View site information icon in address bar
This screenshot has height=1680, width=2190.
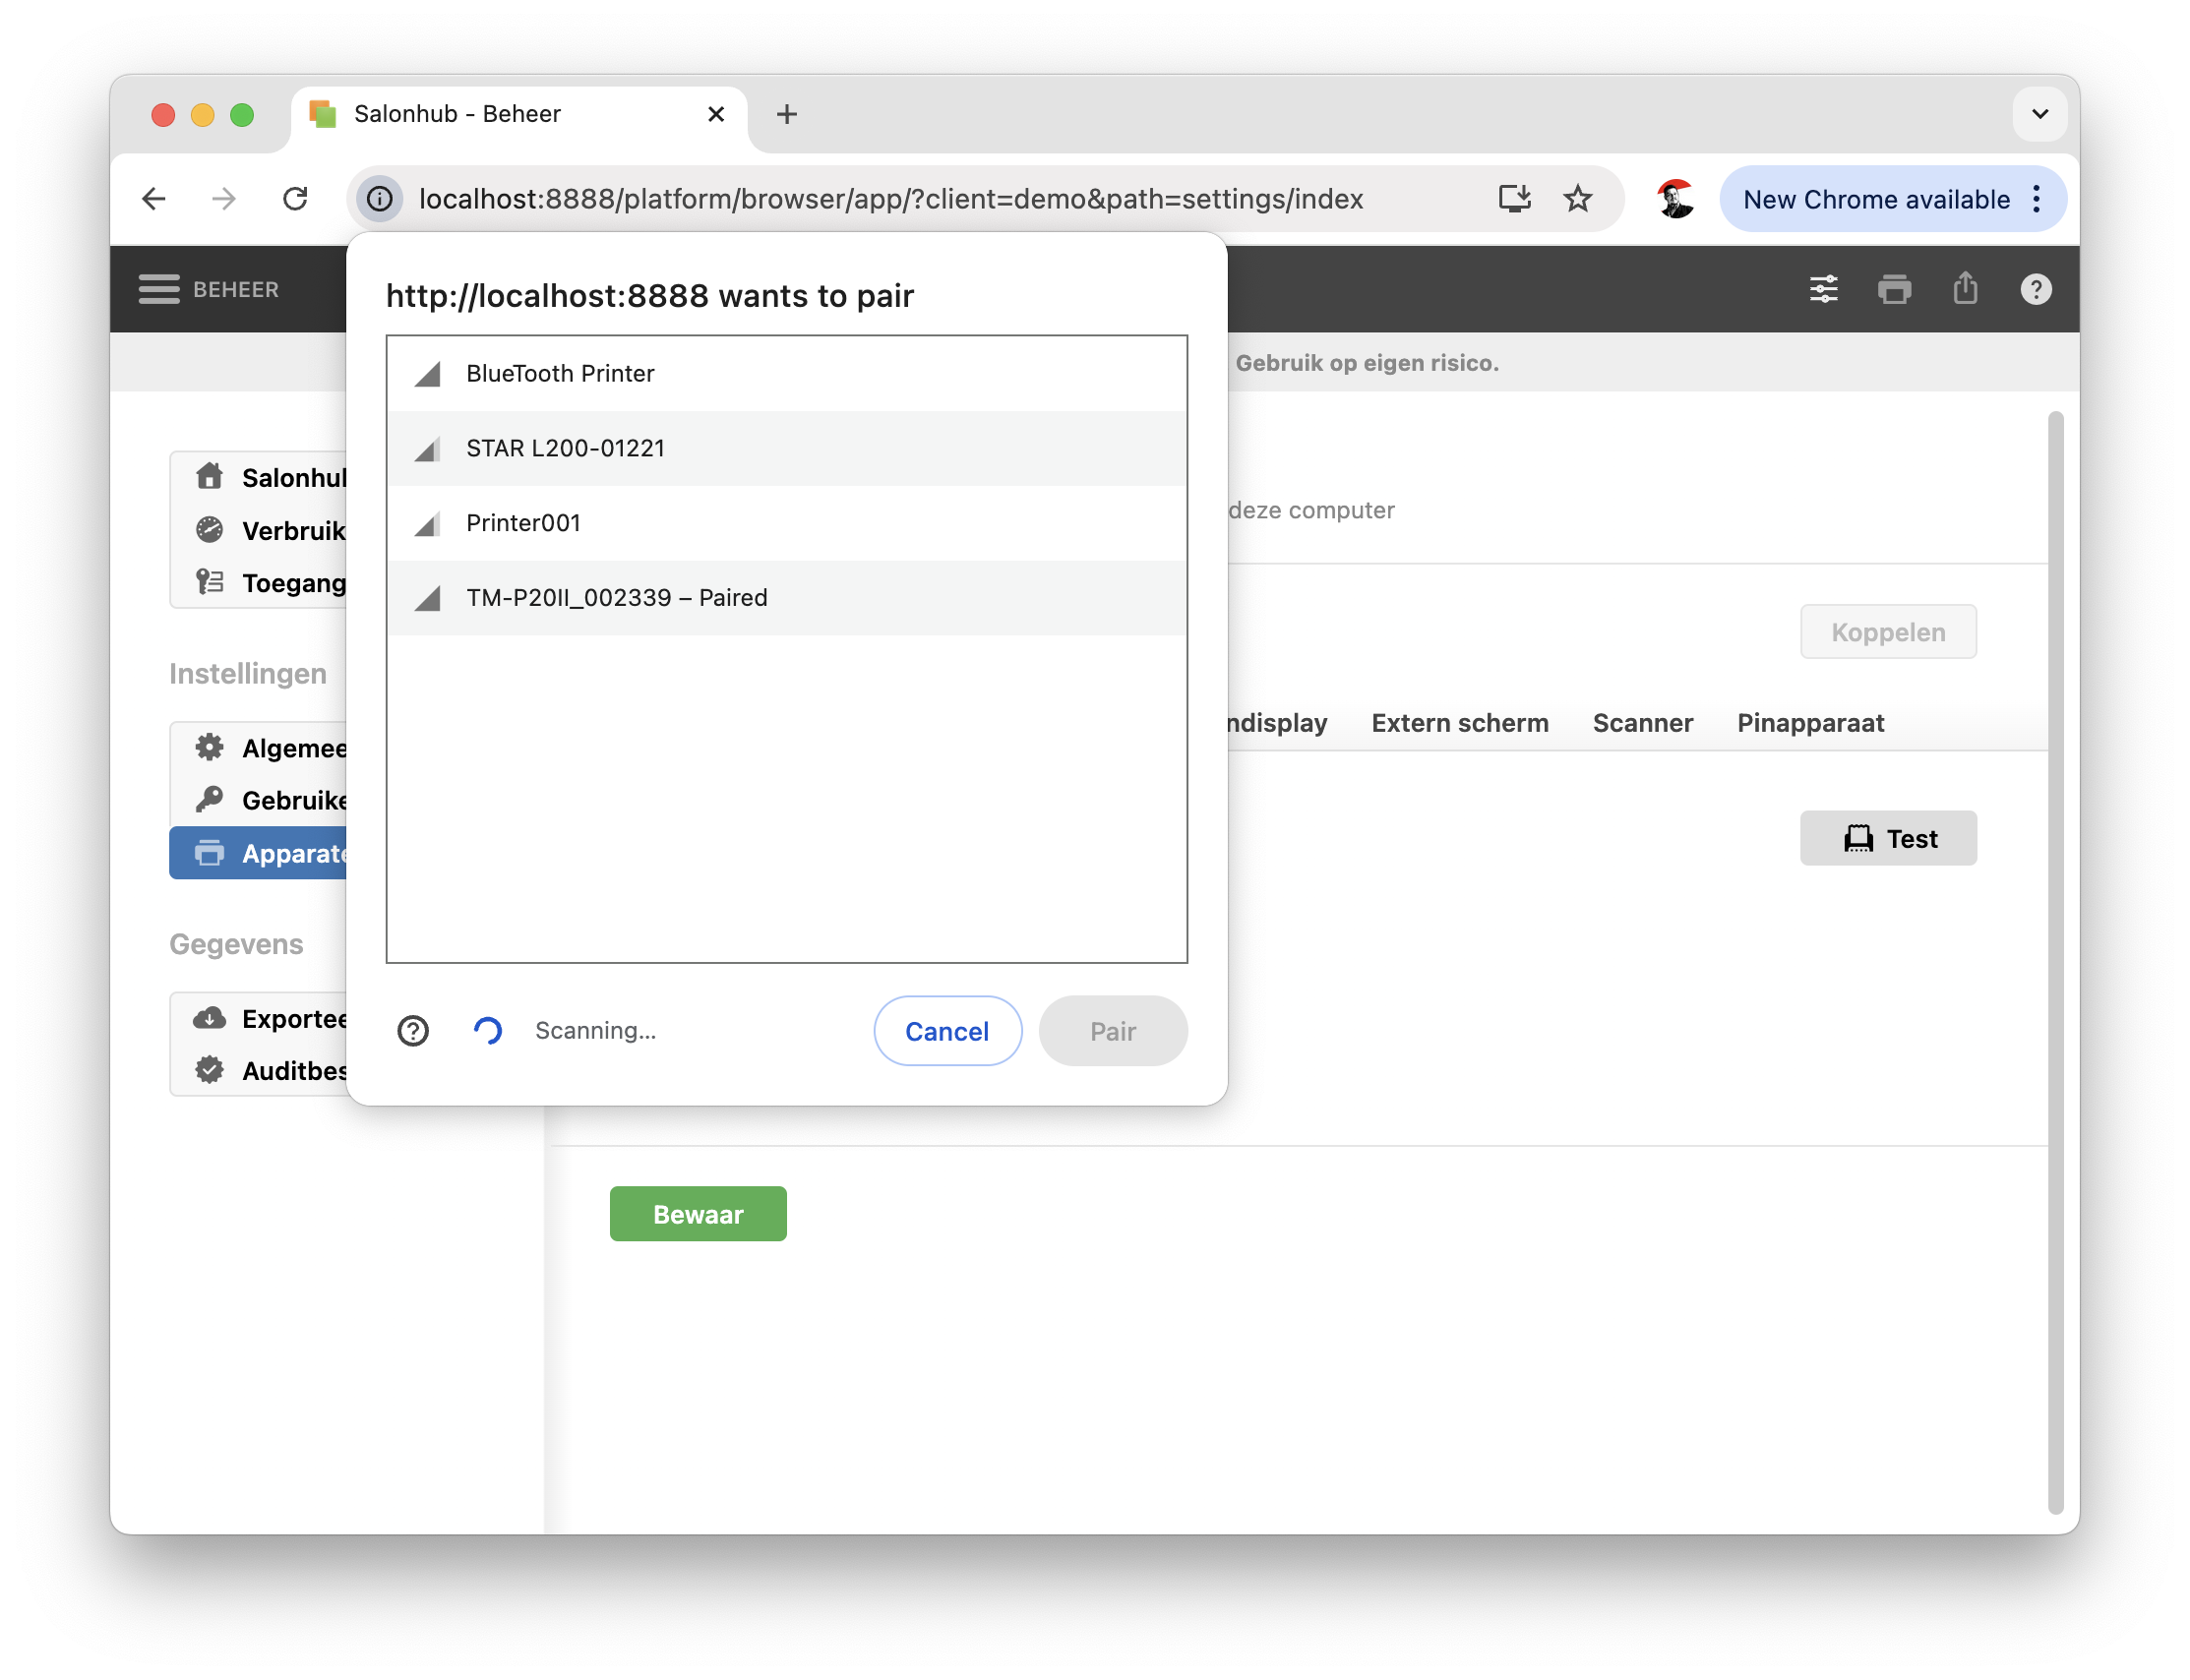coord(380,199)
